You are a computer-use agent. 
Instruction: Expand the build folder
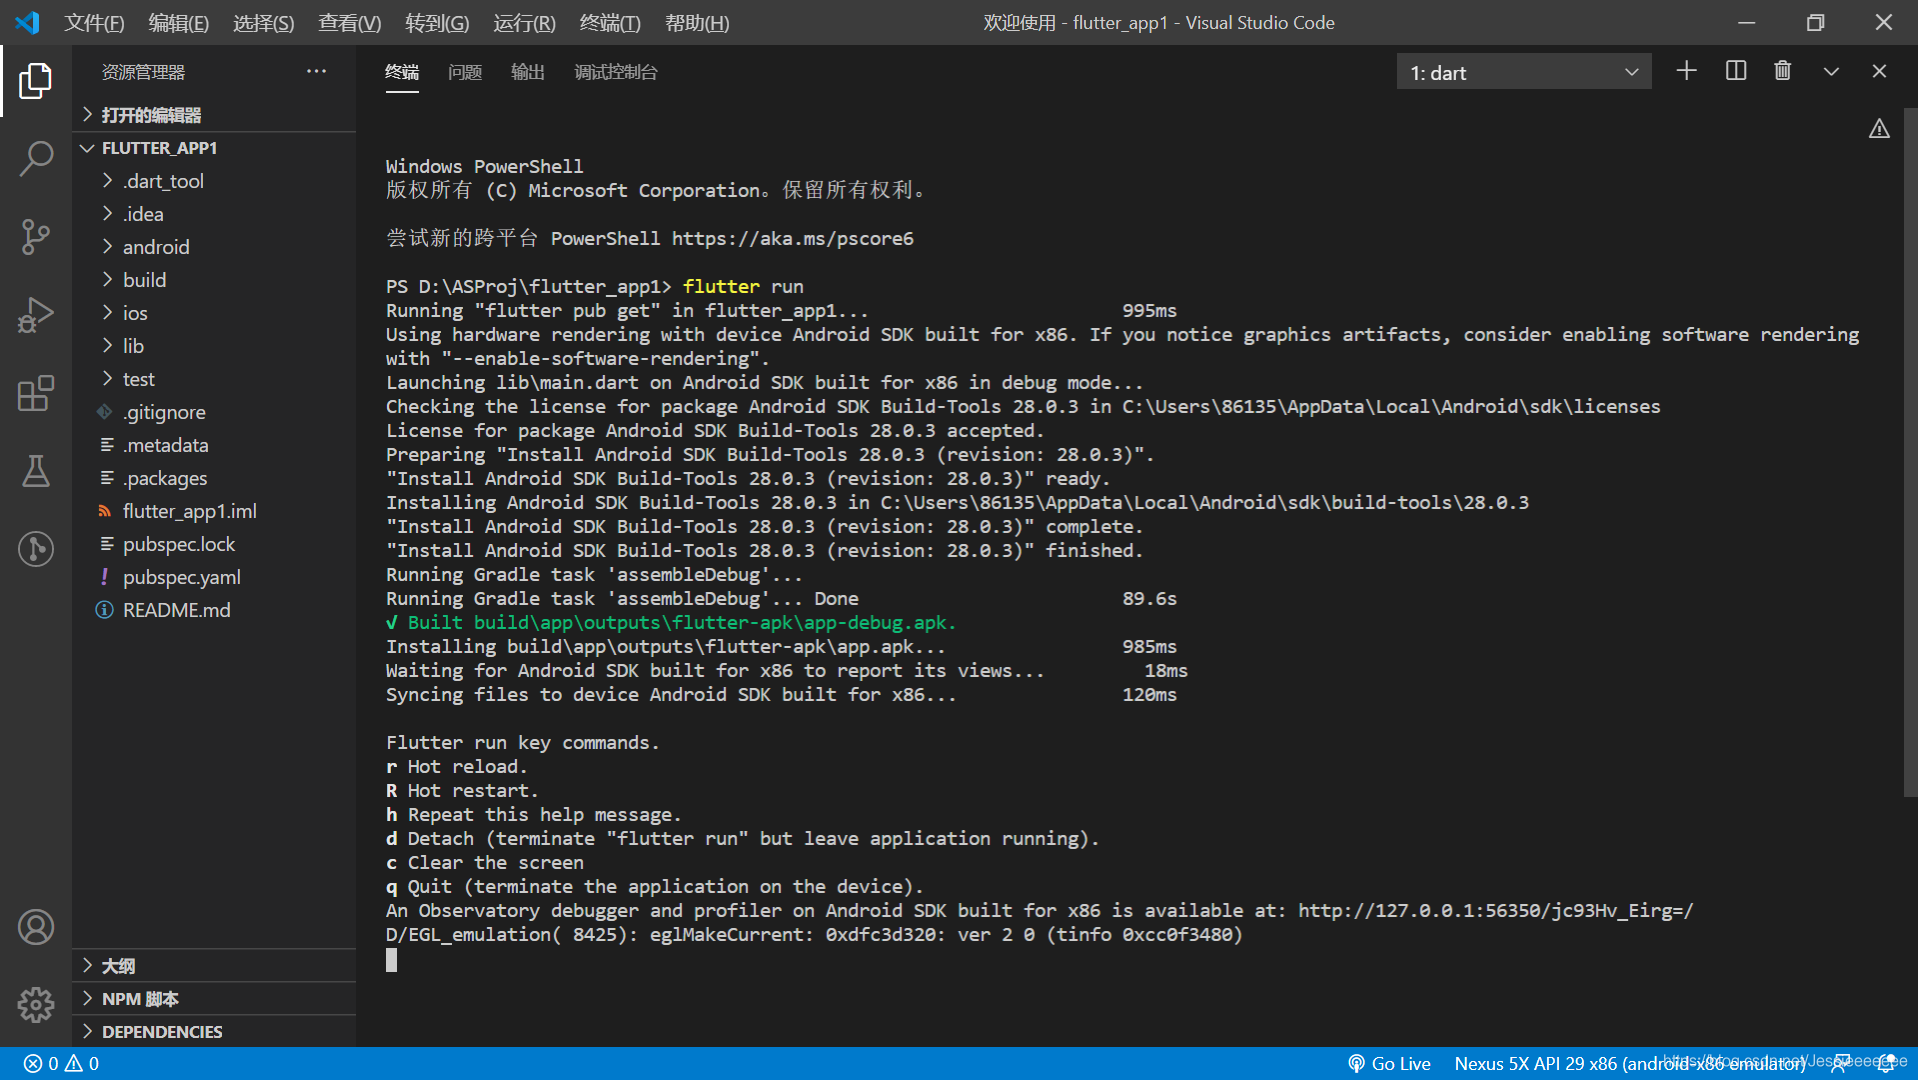click(214, 280)
